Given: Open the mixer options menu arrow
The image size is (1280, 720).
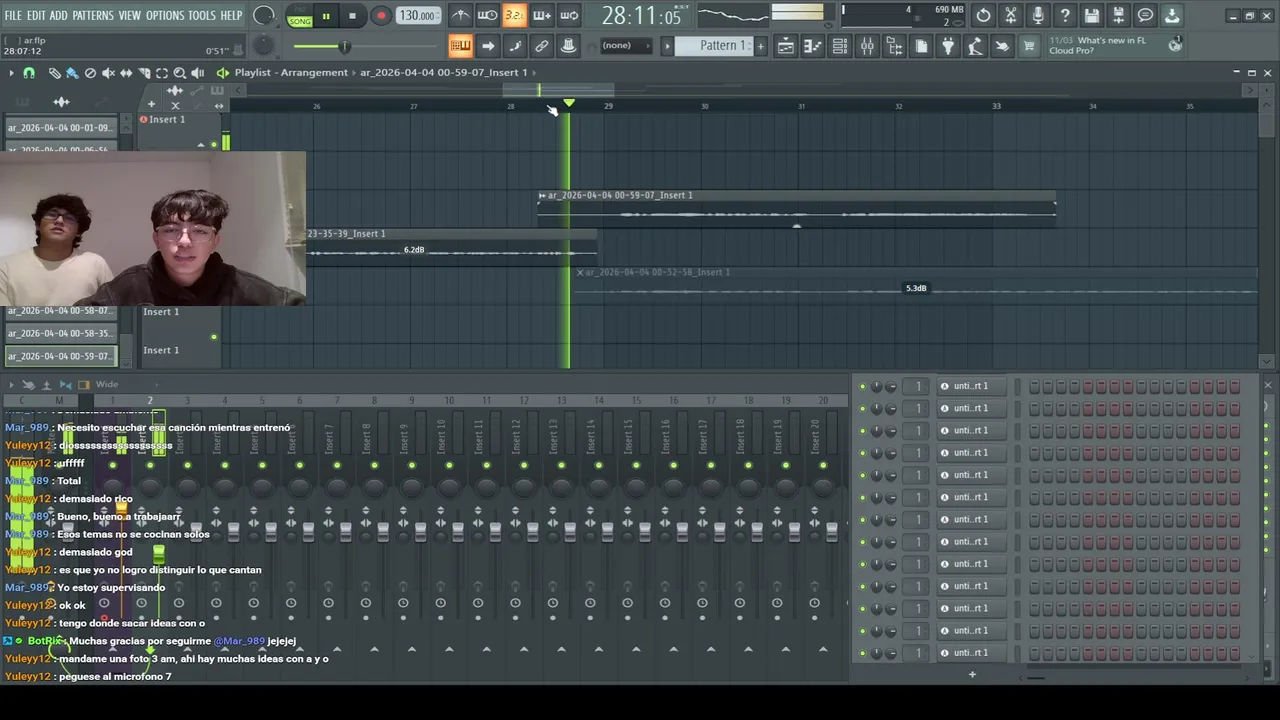Looking at the screenshot, I should 11,385.
